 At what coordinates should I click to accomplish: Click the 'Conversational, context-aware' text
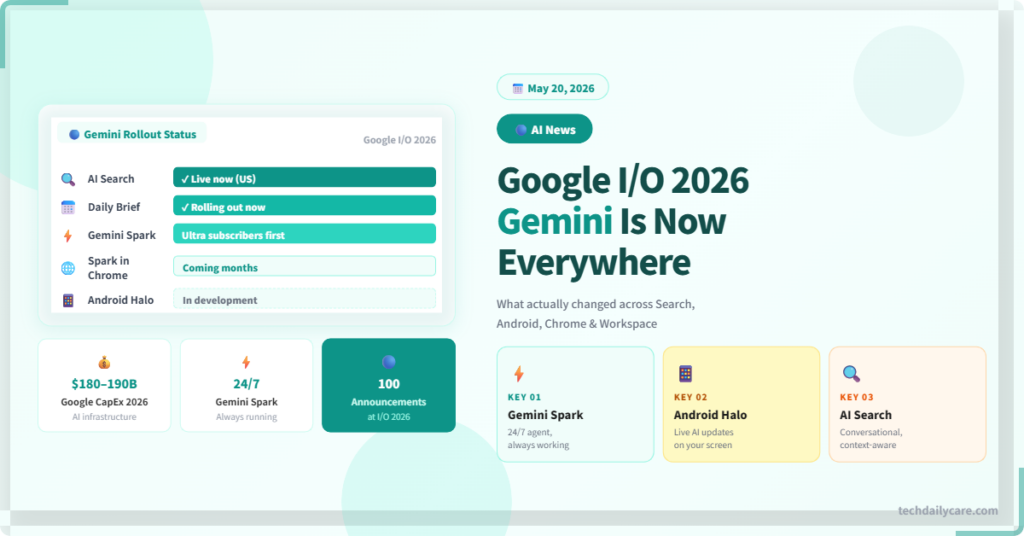(871, 439)
